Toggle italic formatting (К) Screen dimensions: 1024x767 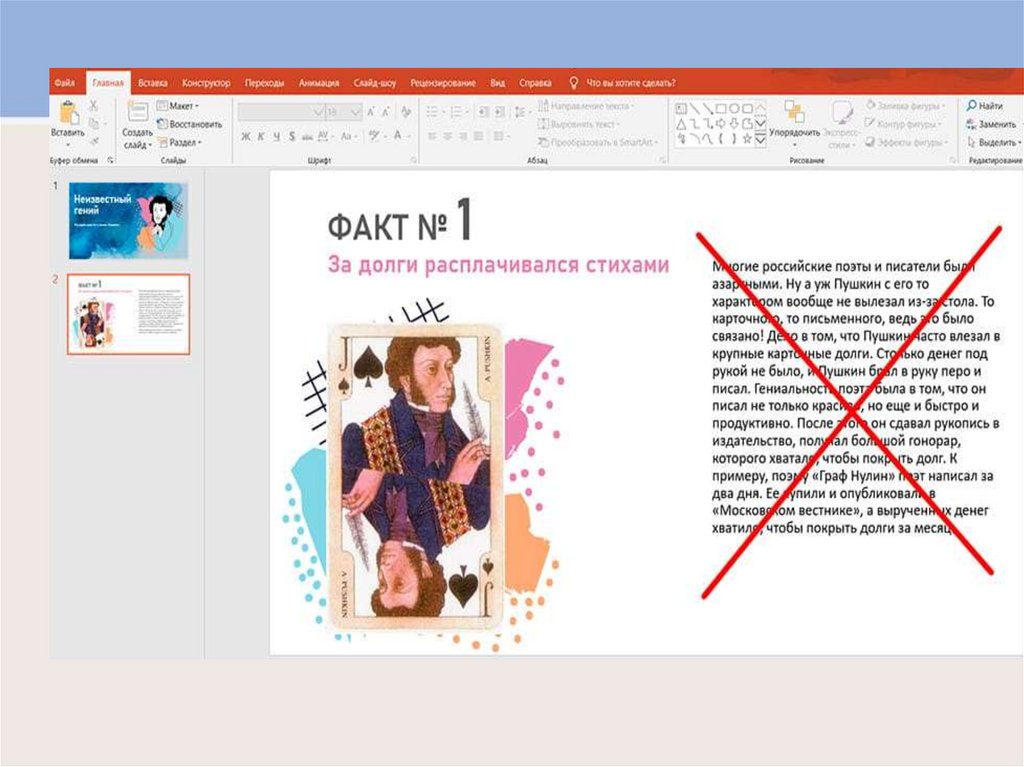click(261, 136)
